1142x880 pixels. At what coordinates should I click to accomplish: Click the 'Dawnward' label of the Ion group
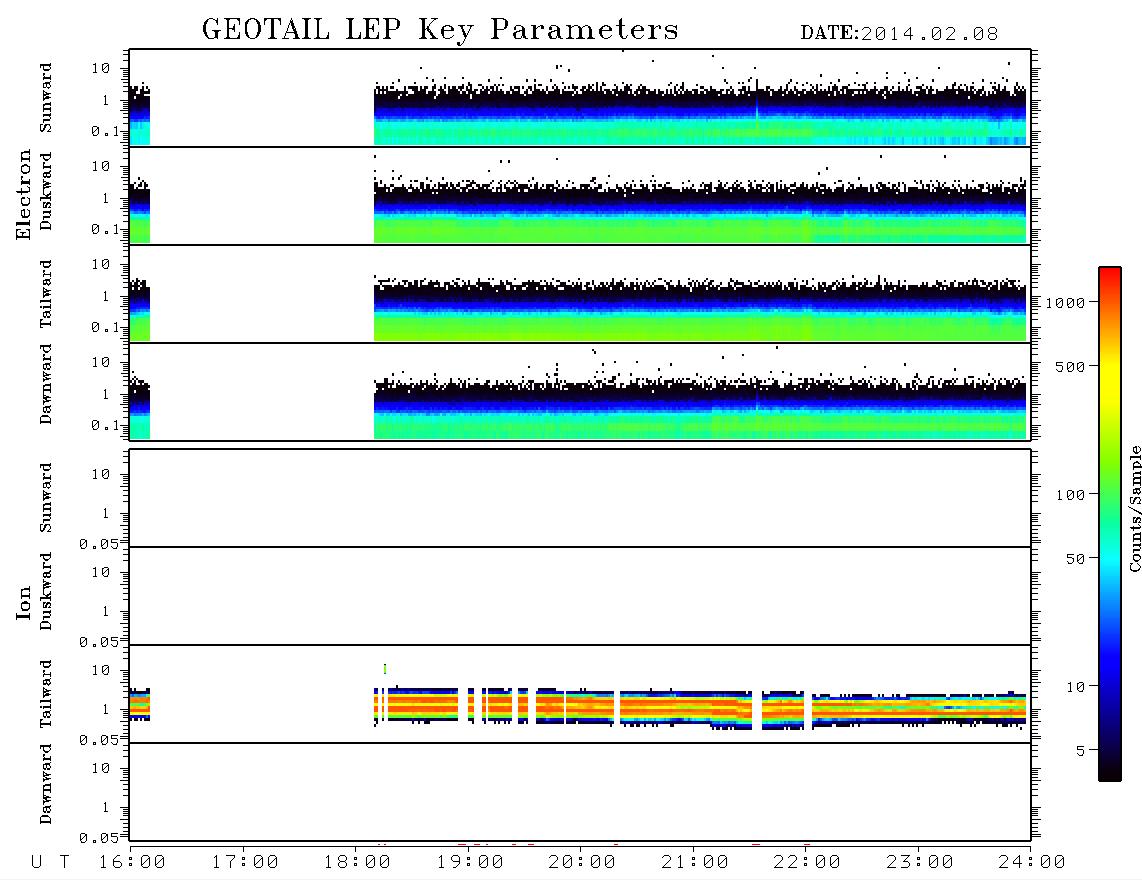[46, 784]
